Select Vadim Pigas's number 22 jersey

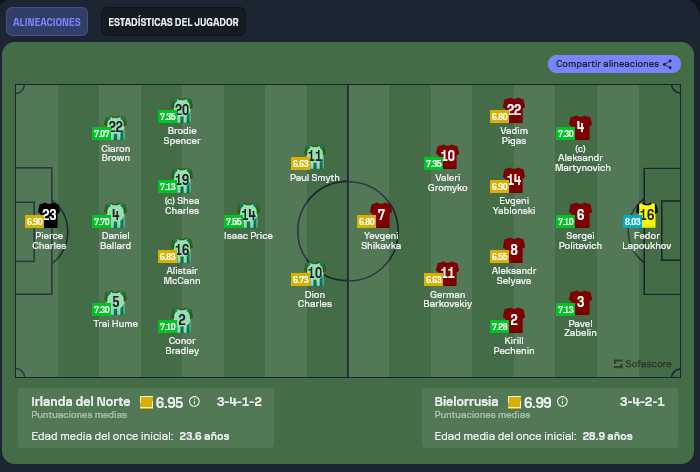[514, 111]
